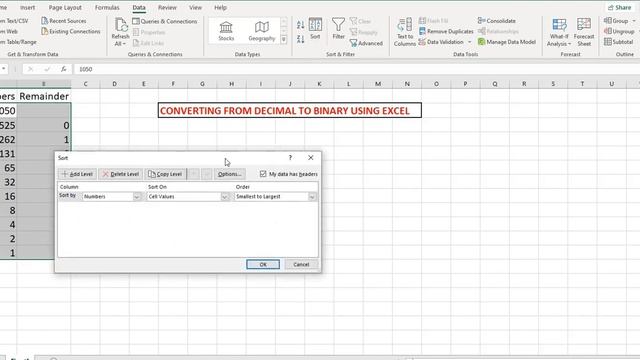Click in the formula bar showing 1050
Viewport: 640px width, 360px height.
[355, 69]
